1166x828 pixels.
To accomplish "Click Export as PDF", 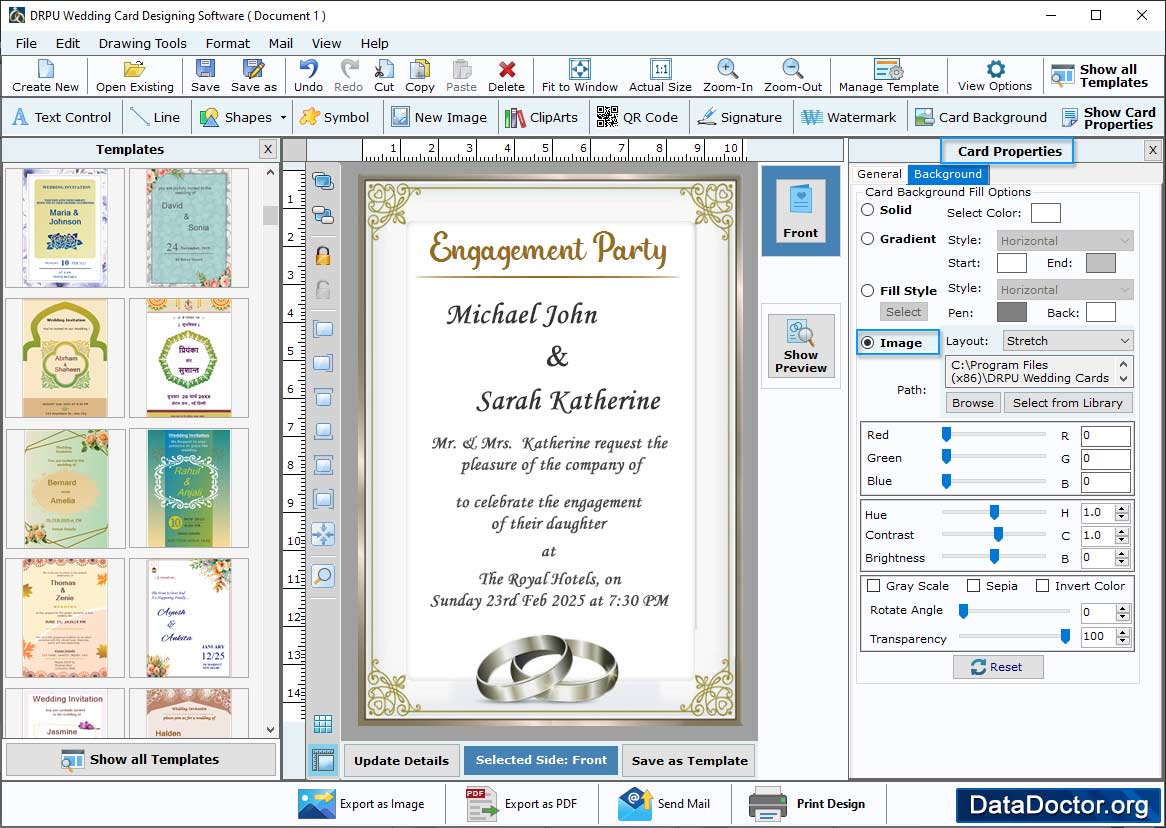I will [x=522, y=803].
